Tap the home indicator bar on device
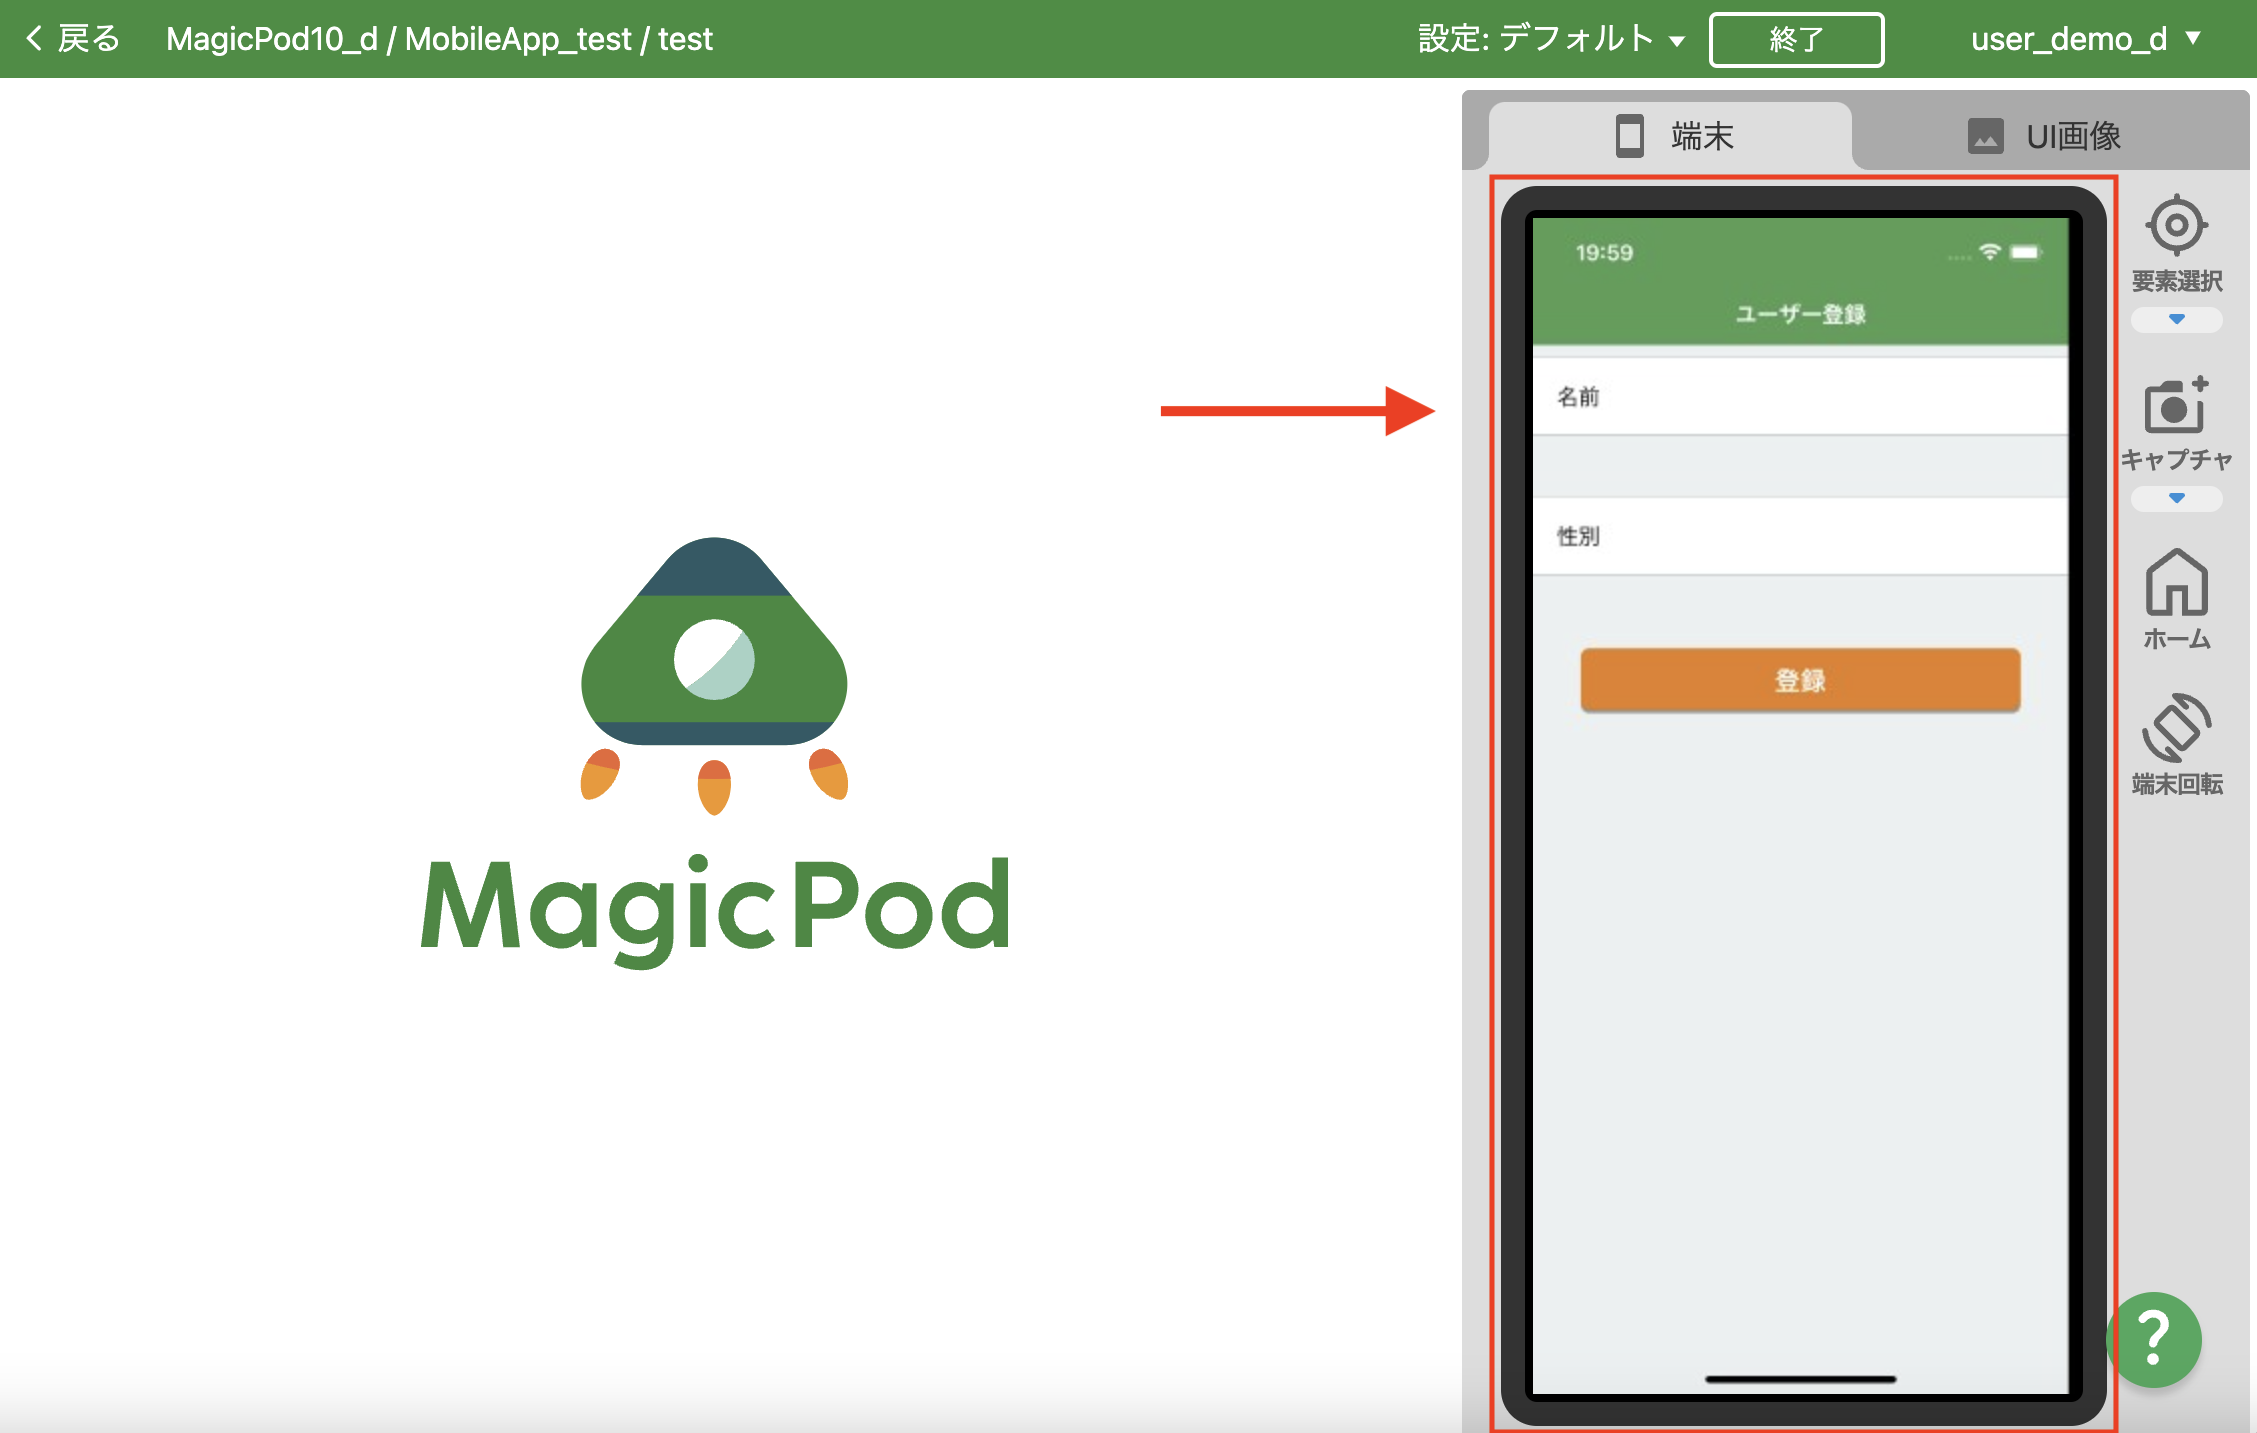The image size is (2257, 1433). (x=1800, y=1379)
